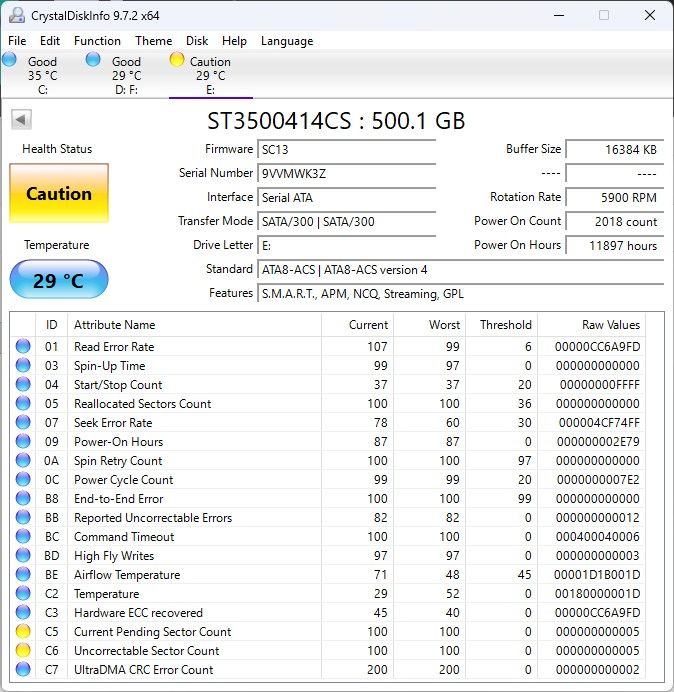Click the ST3500414CS : 500.1 GB title
674x692 pixels.
tap(336, 120)
